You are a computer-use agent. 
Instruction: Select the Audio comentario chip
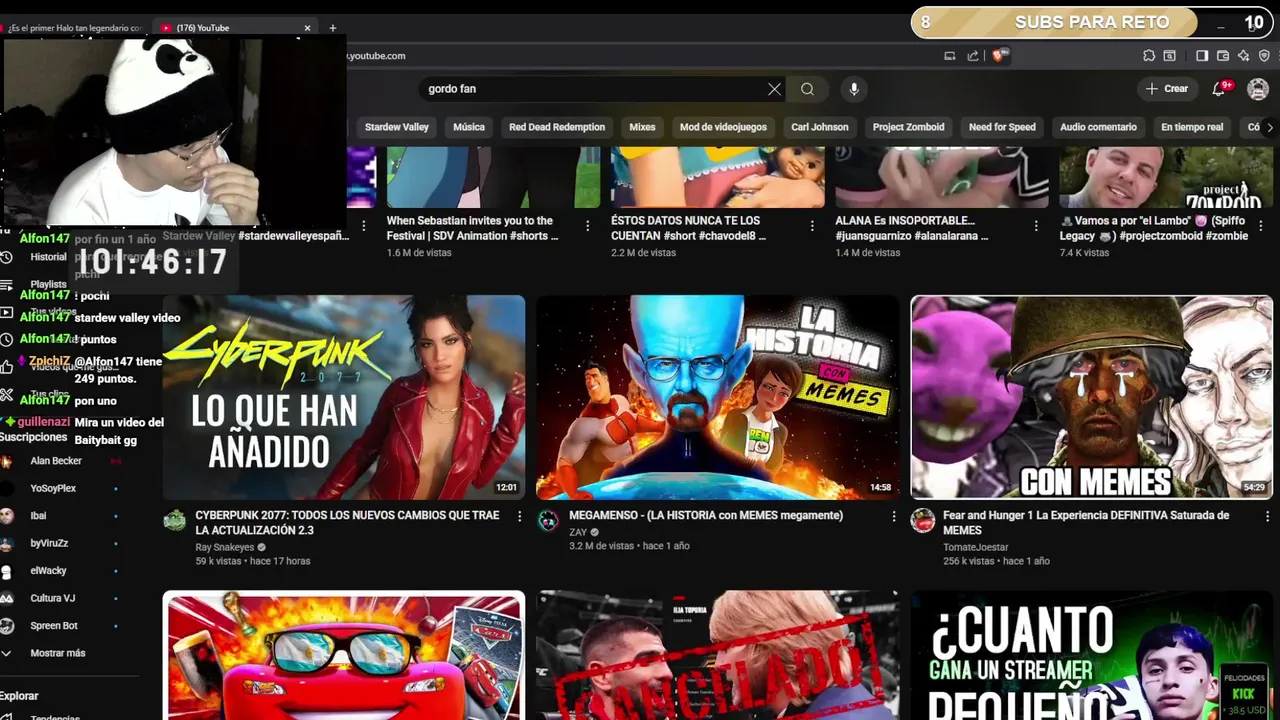point(1098,127)
